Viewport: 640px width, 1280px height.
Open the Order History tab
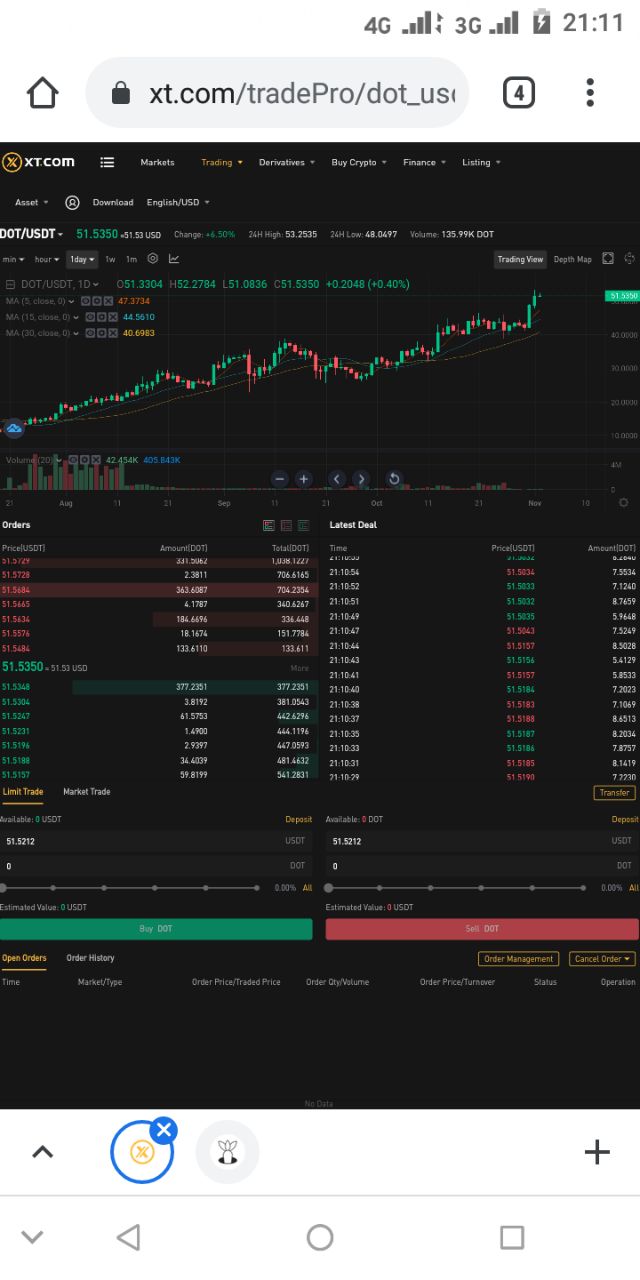90,958
